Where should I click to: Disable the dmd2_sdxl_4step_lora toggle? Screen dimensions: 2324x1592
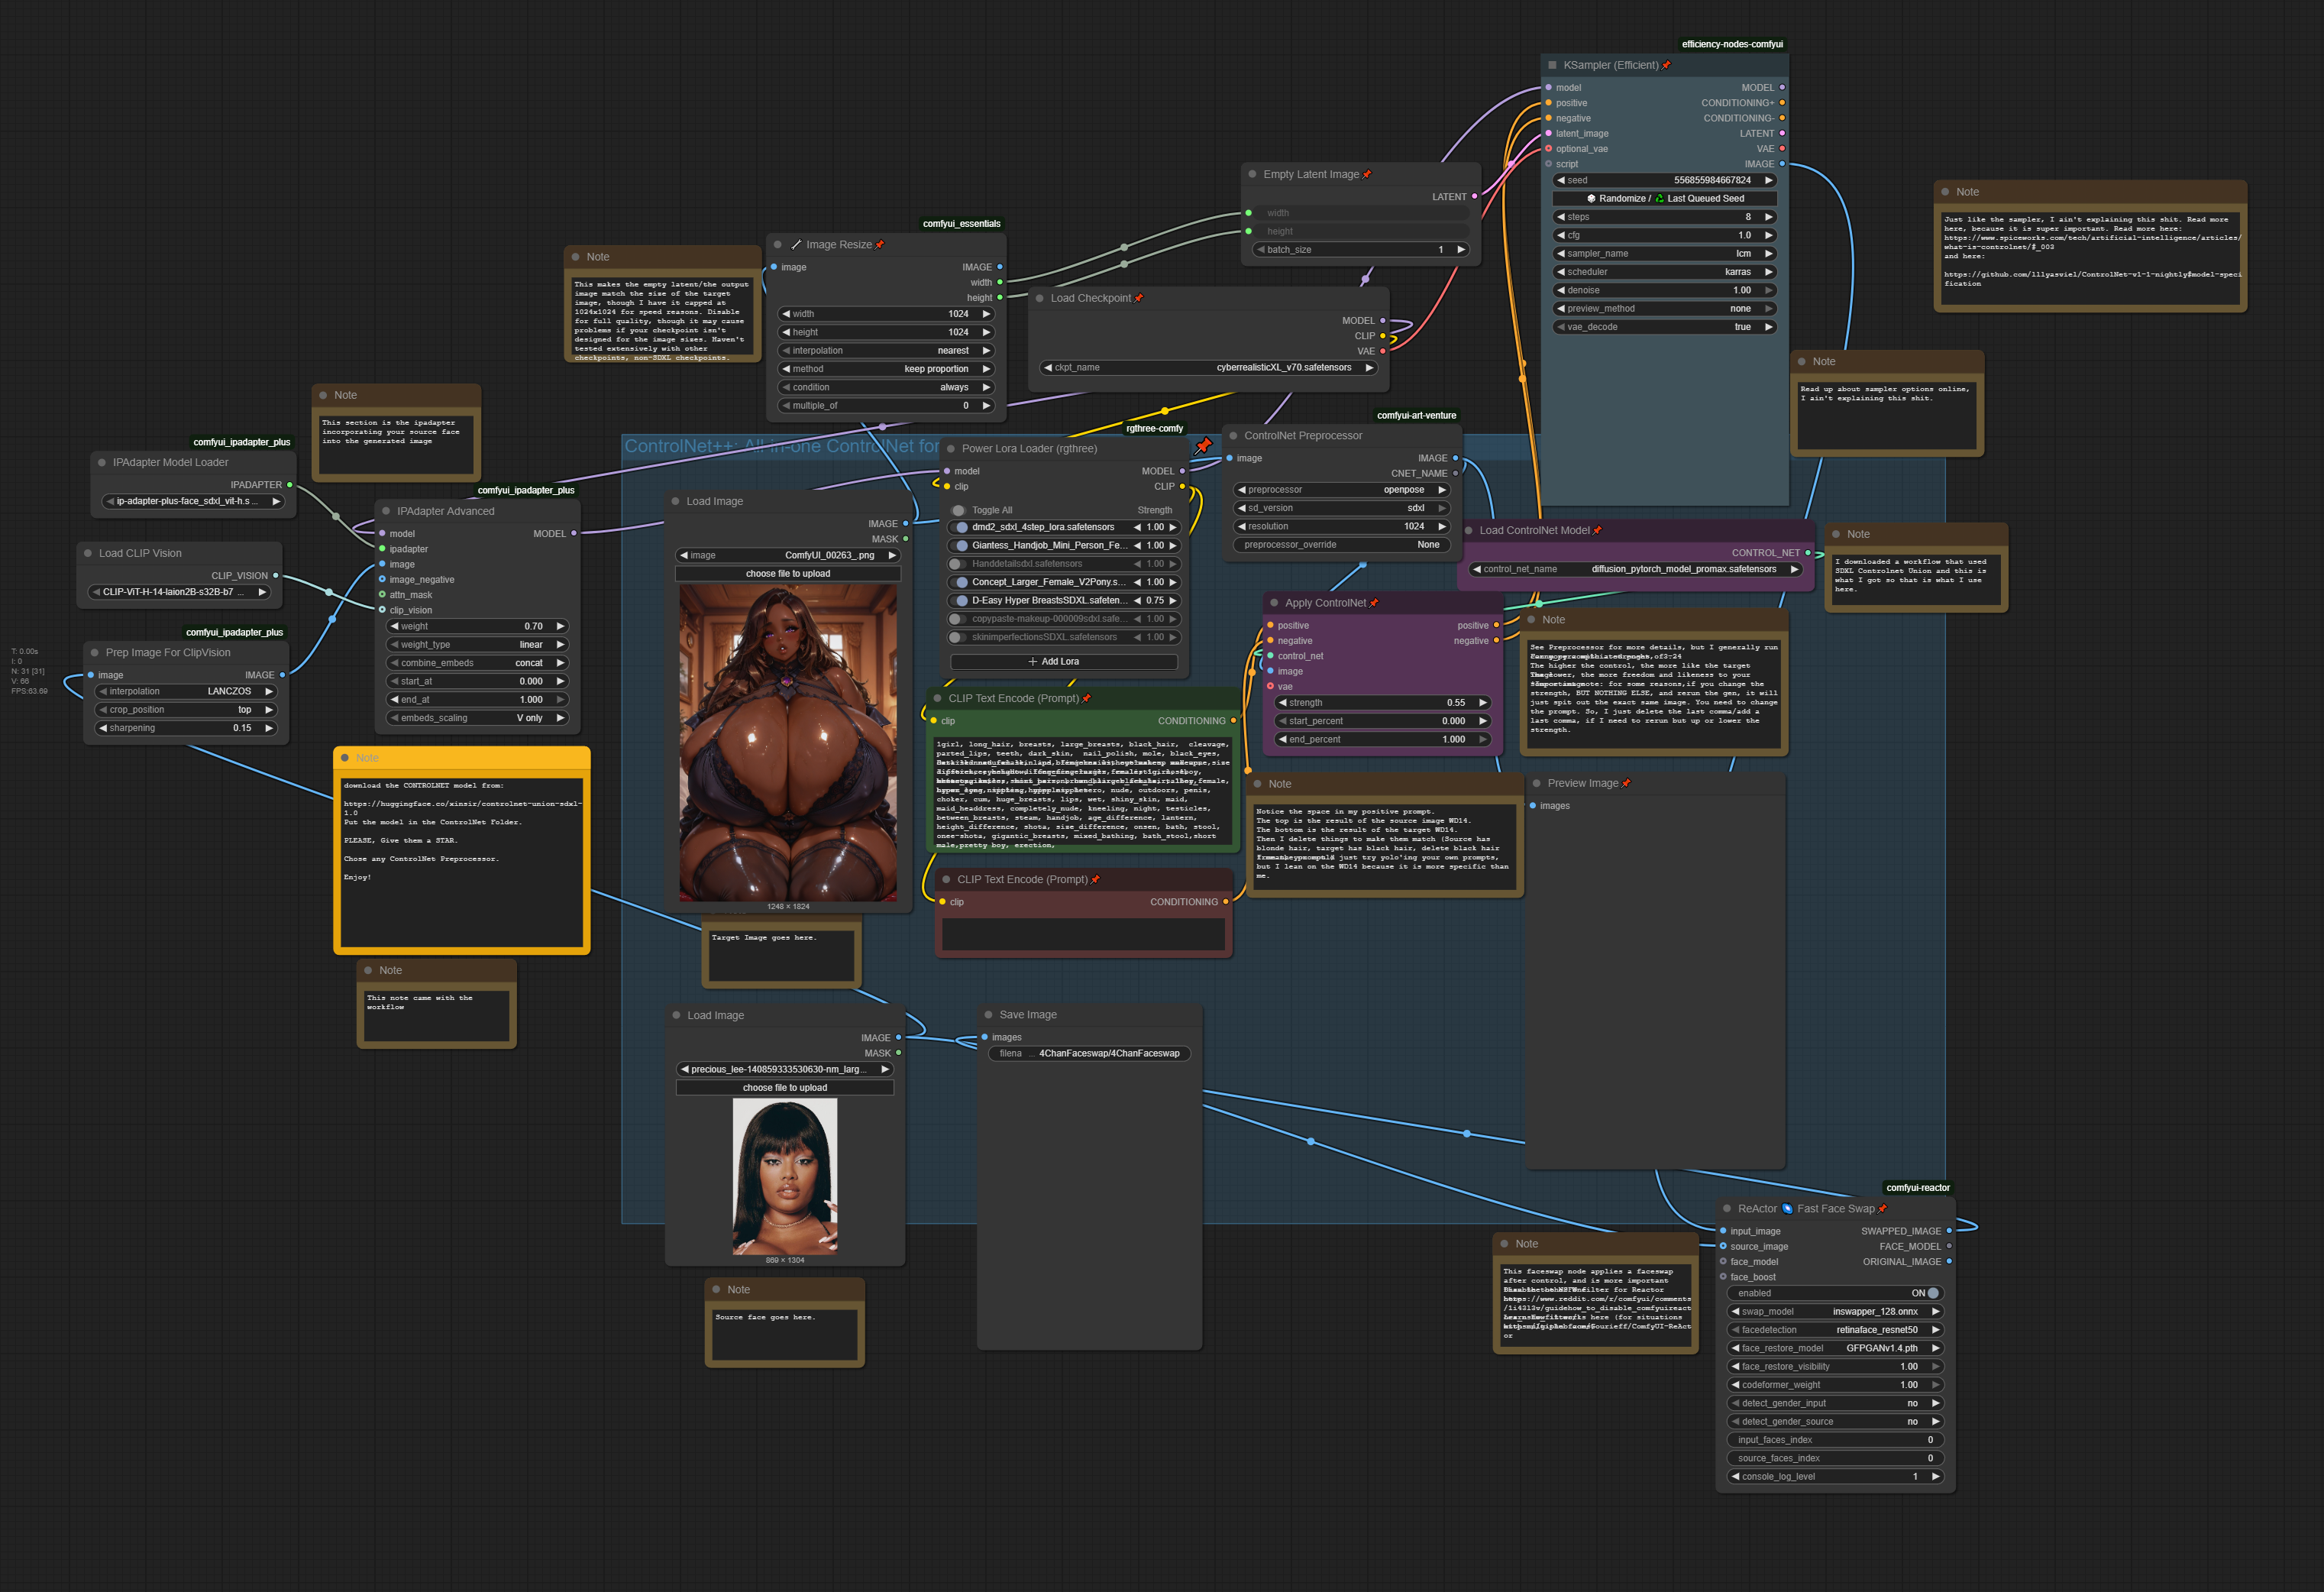pos(959,527)
